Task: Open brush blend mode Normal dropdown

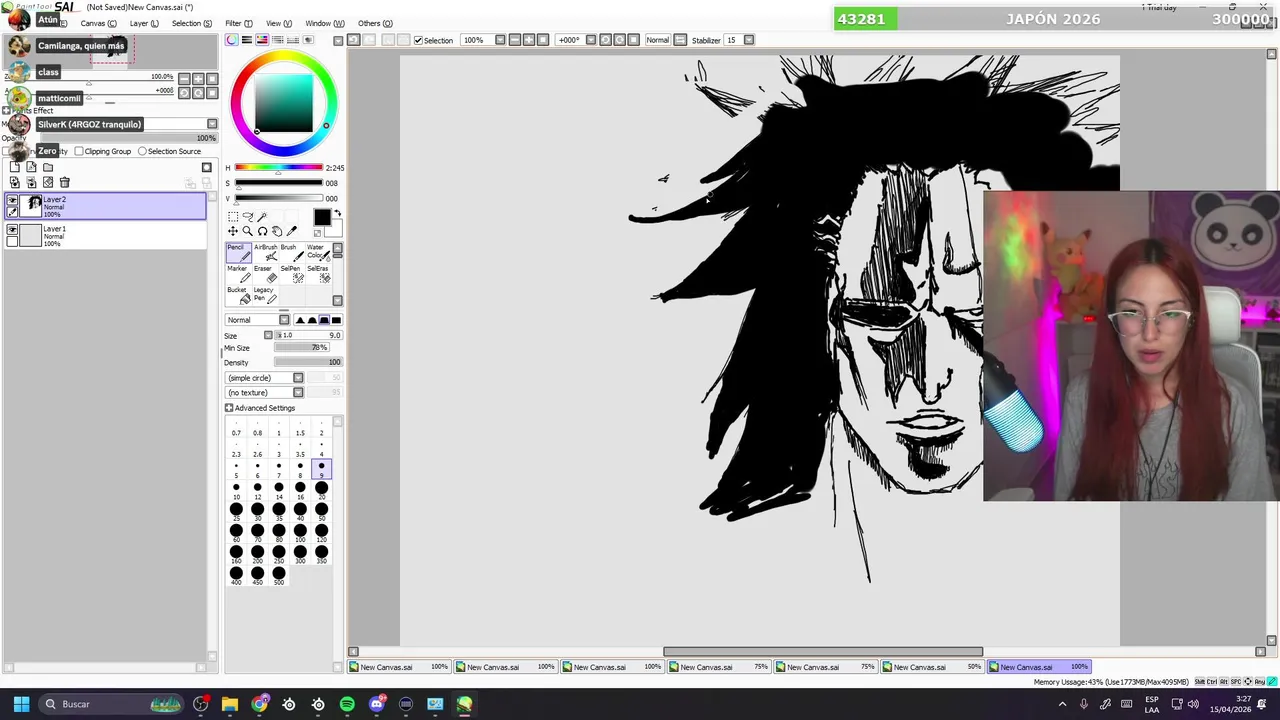Action: [284, 320]
